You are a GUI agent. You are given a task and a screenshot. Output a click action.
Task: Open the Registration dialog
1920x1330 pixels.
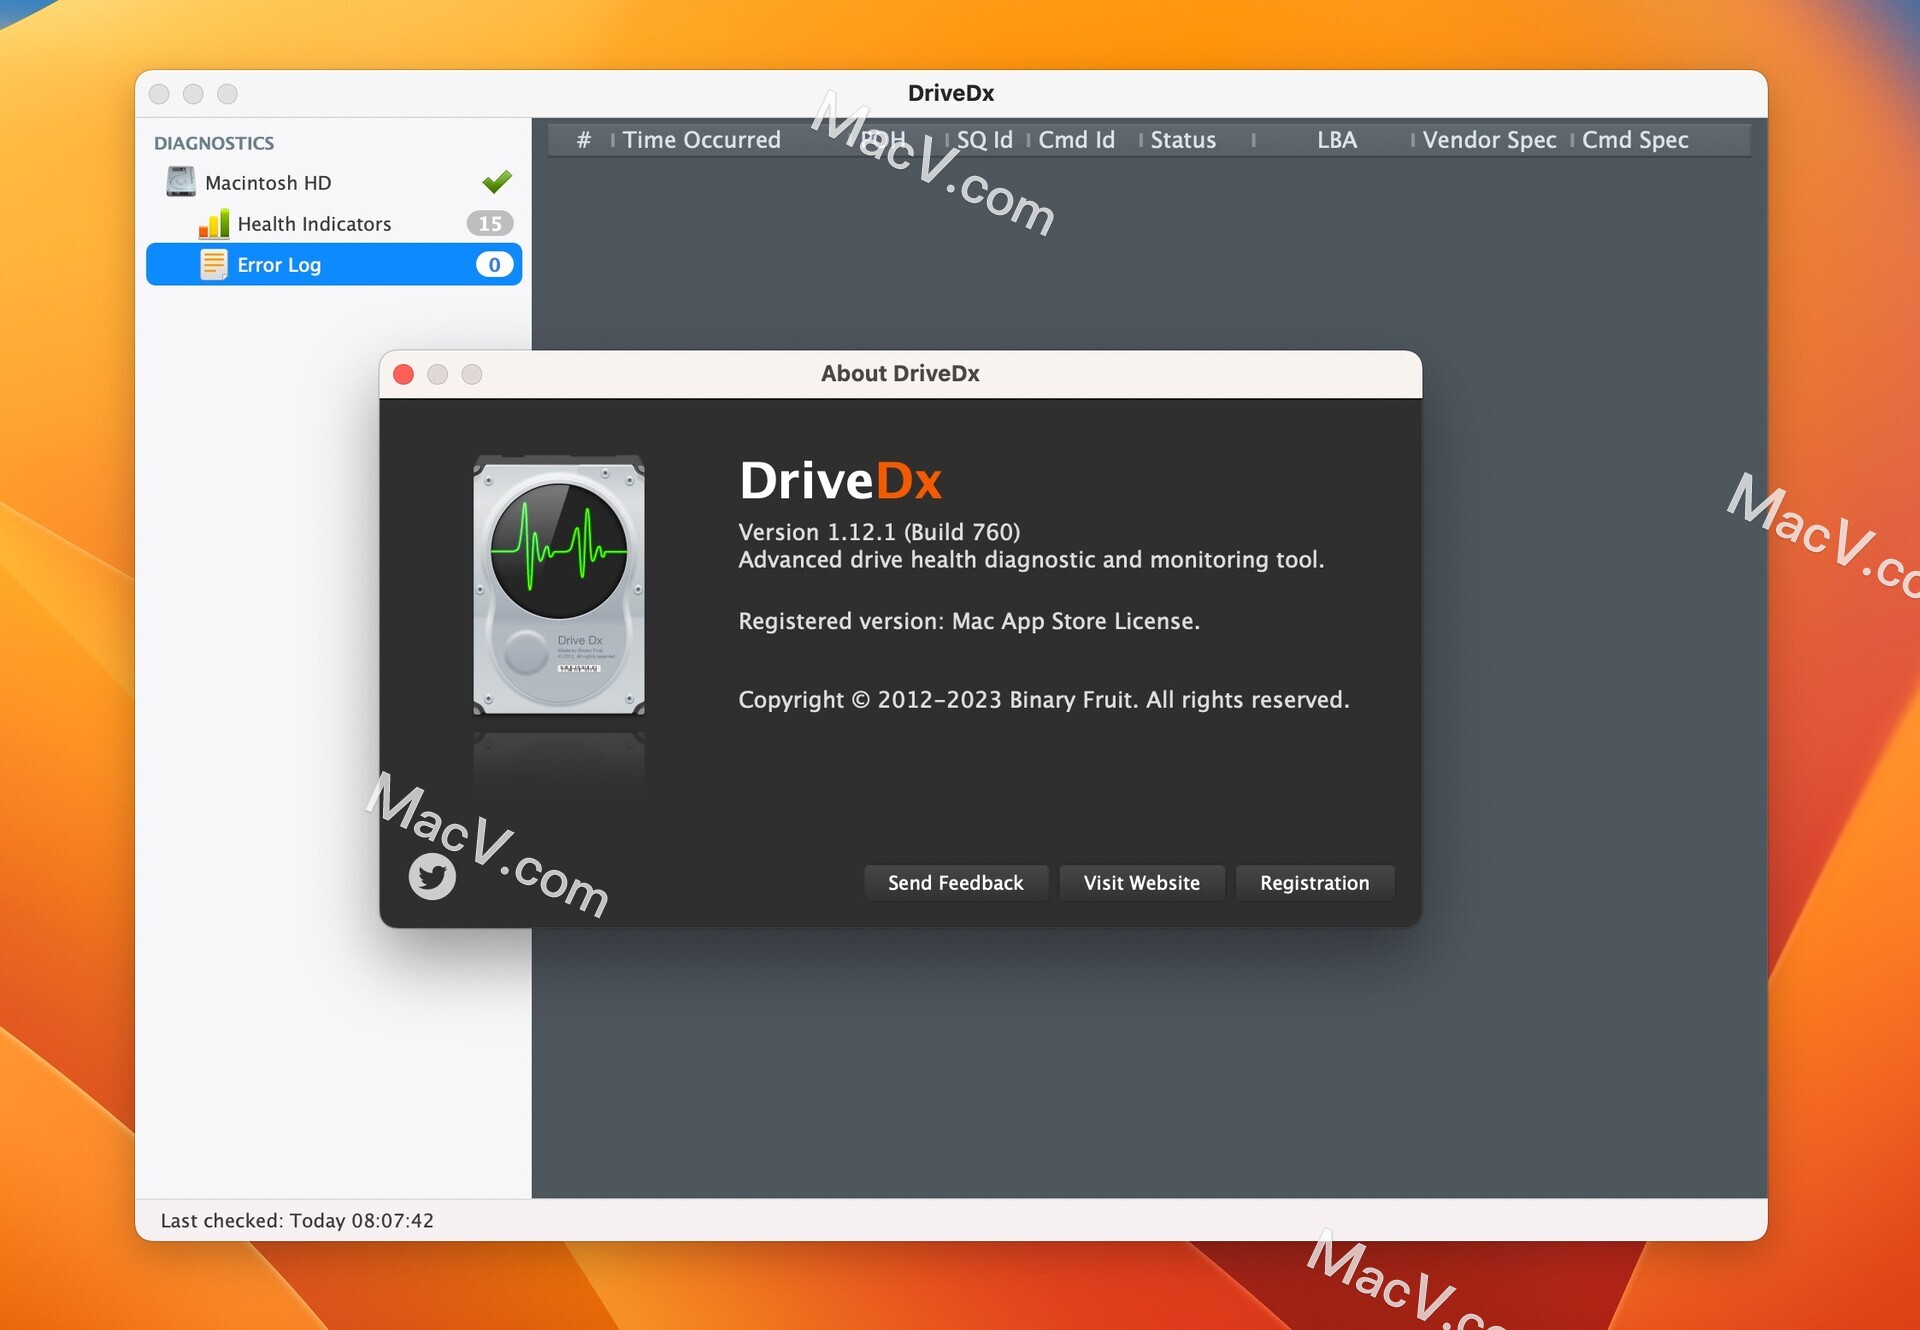coord(1314,882)
